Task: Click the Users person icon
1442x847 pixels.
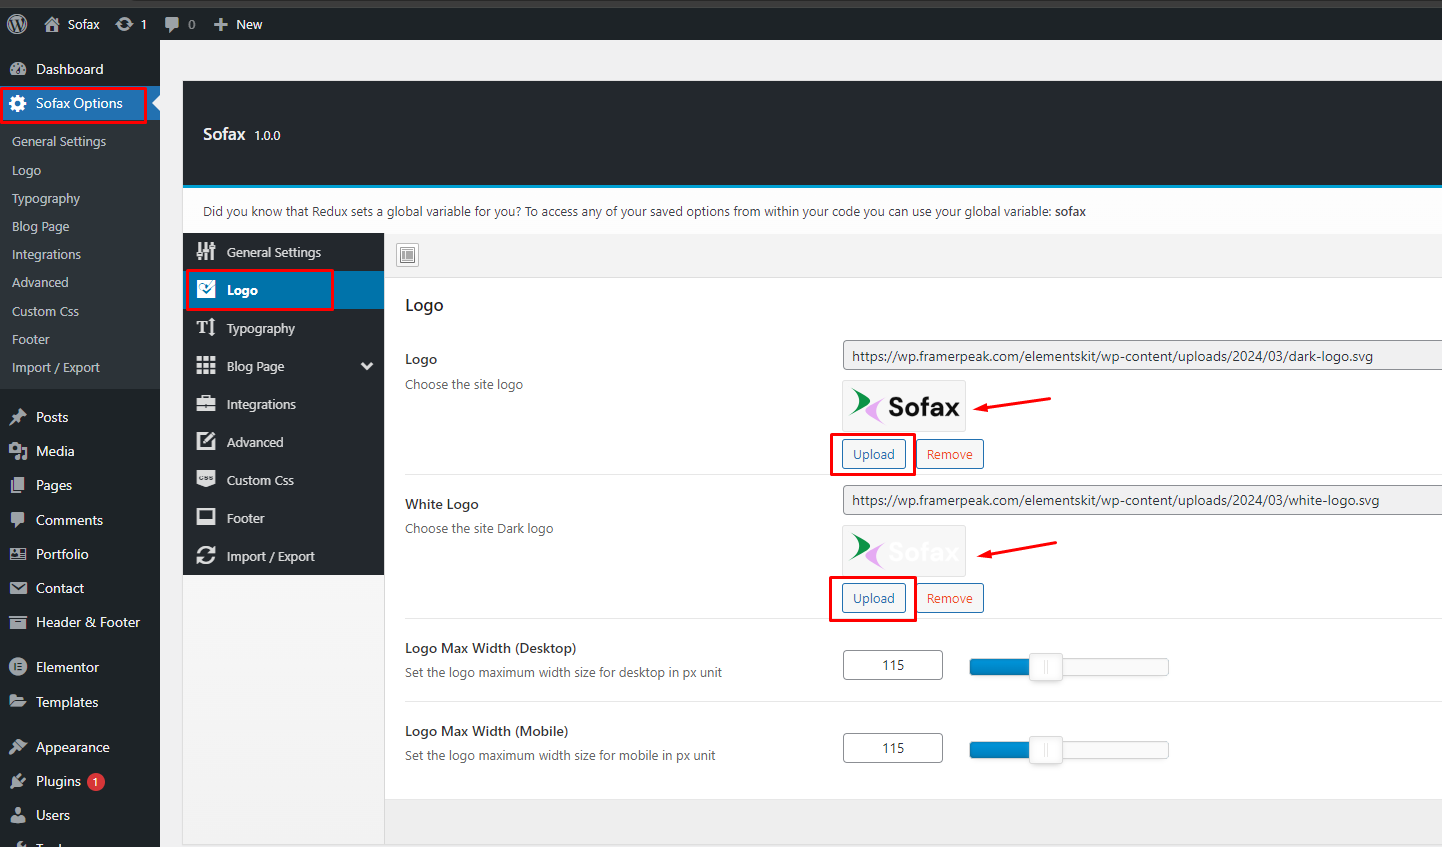Action: click(18, 815)
